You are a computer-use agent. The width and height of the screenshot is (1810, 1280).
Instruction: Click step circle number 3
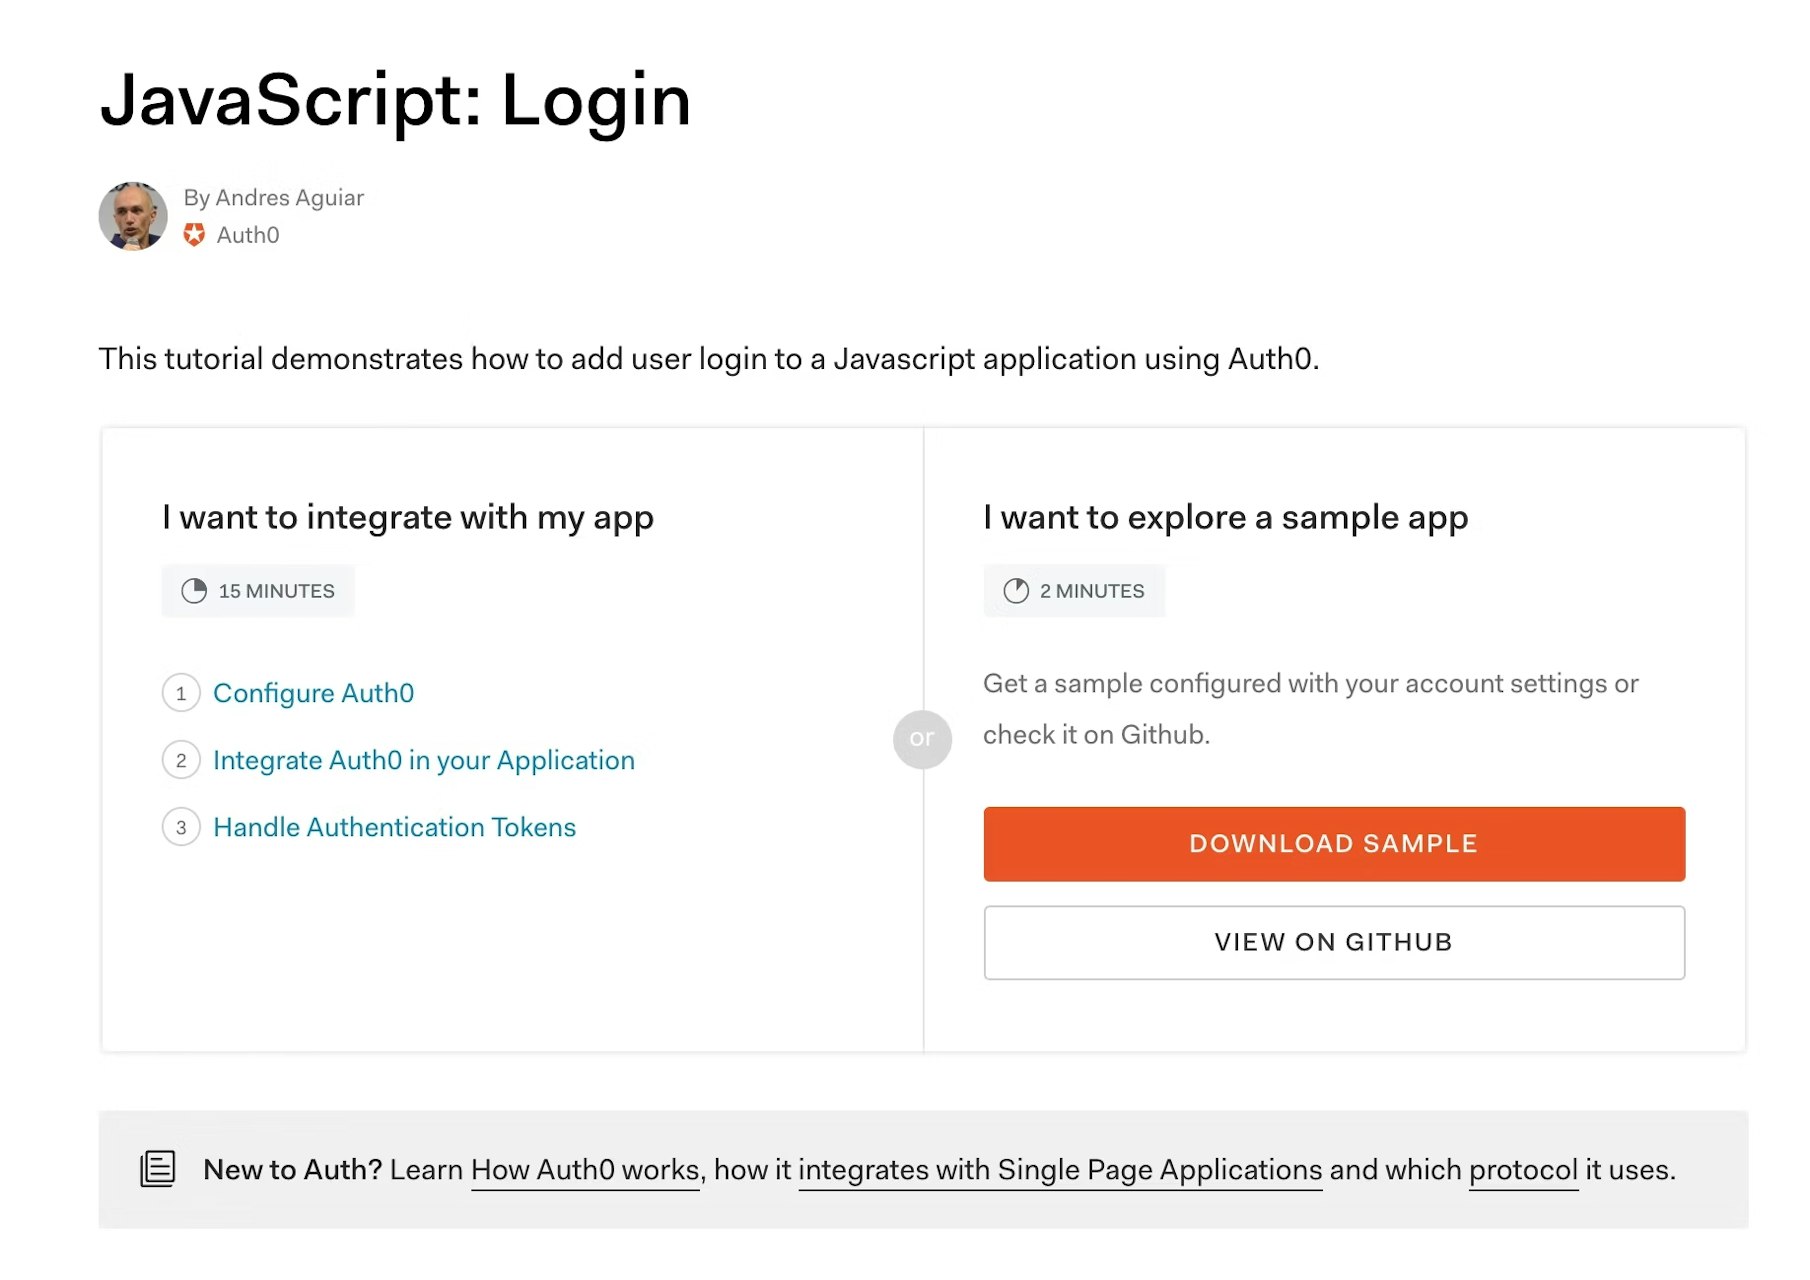point(181,828)
